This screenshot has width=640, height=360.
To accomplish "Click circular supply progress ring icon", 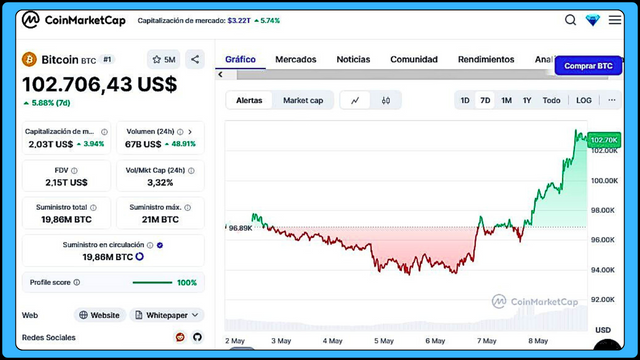I will coord(140,257).
